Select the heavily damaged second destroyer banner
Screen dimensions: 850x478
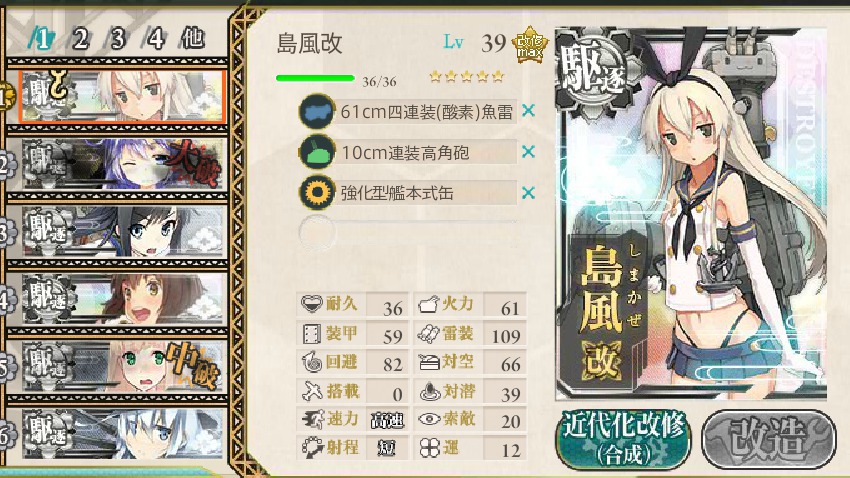[123, 164]
